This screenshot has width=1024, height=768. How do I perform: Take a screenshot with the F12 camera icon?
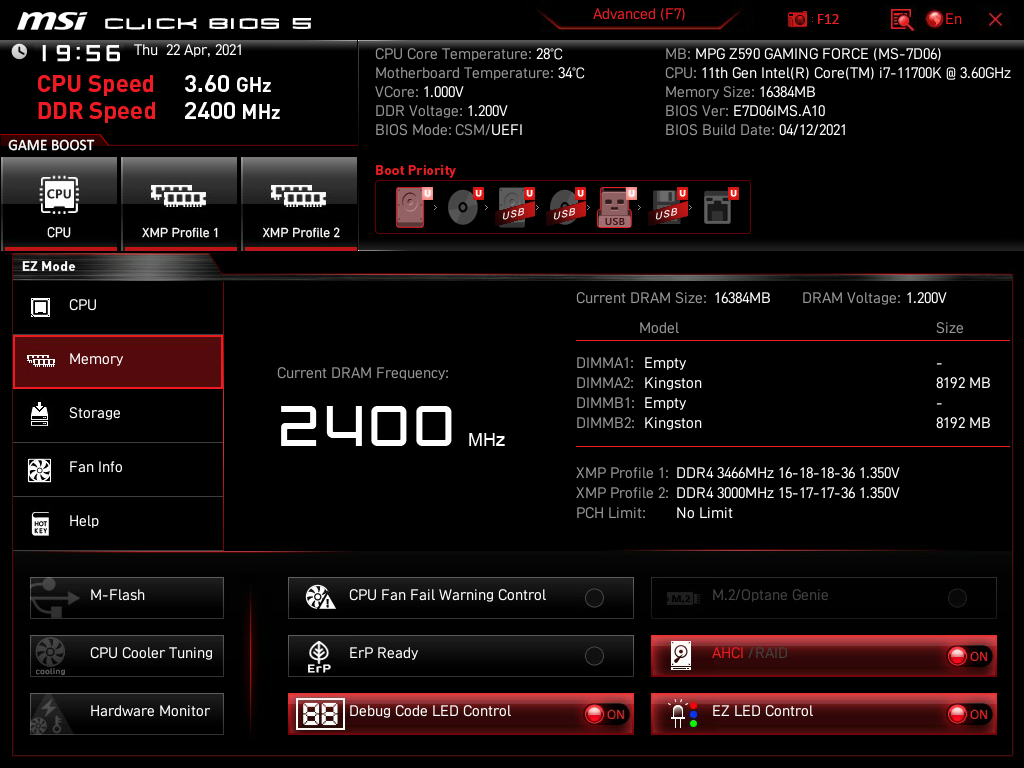coord(797,20)
